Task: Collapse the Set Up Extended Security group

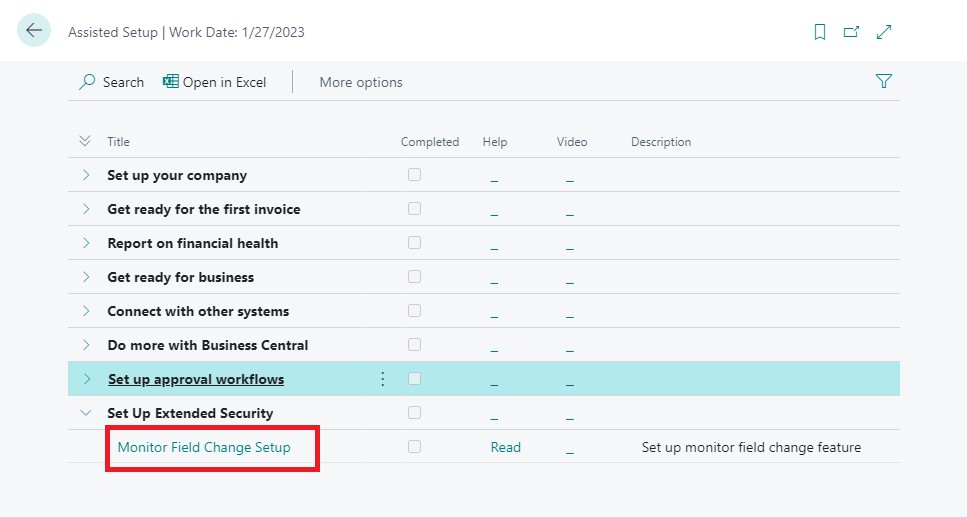Action: (86, 413)
